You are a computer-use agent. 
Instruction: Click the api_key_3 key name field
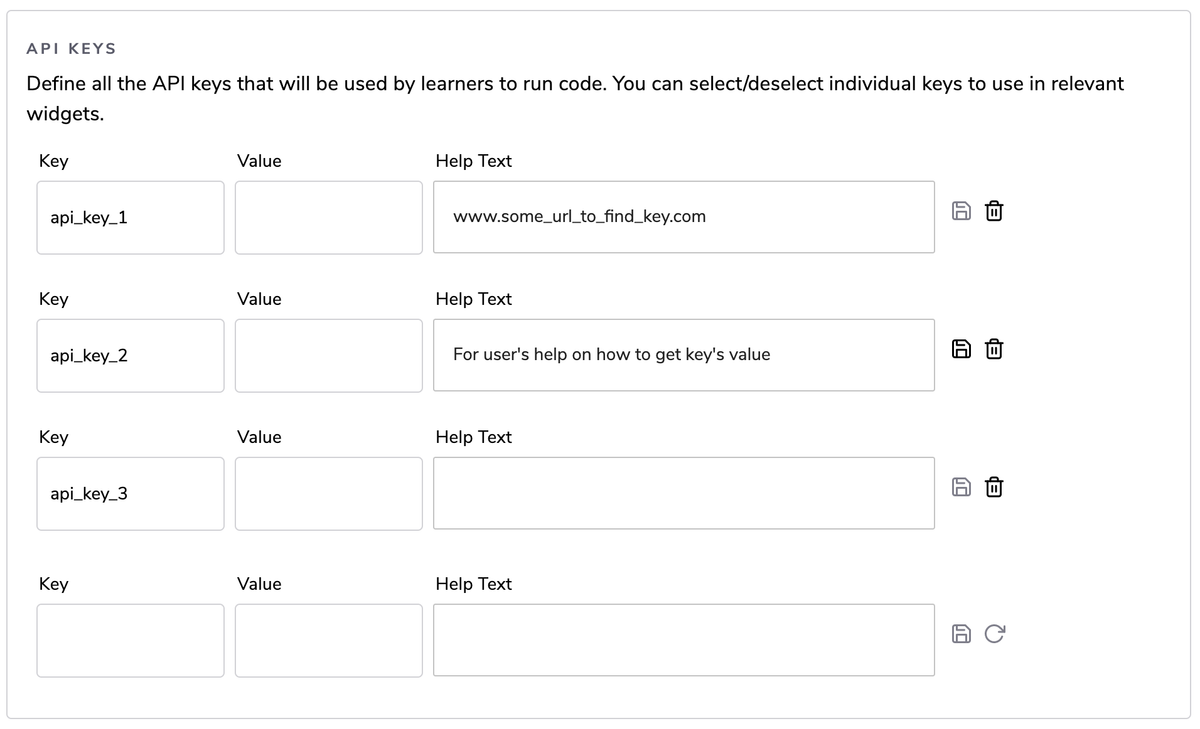(130, 493)
